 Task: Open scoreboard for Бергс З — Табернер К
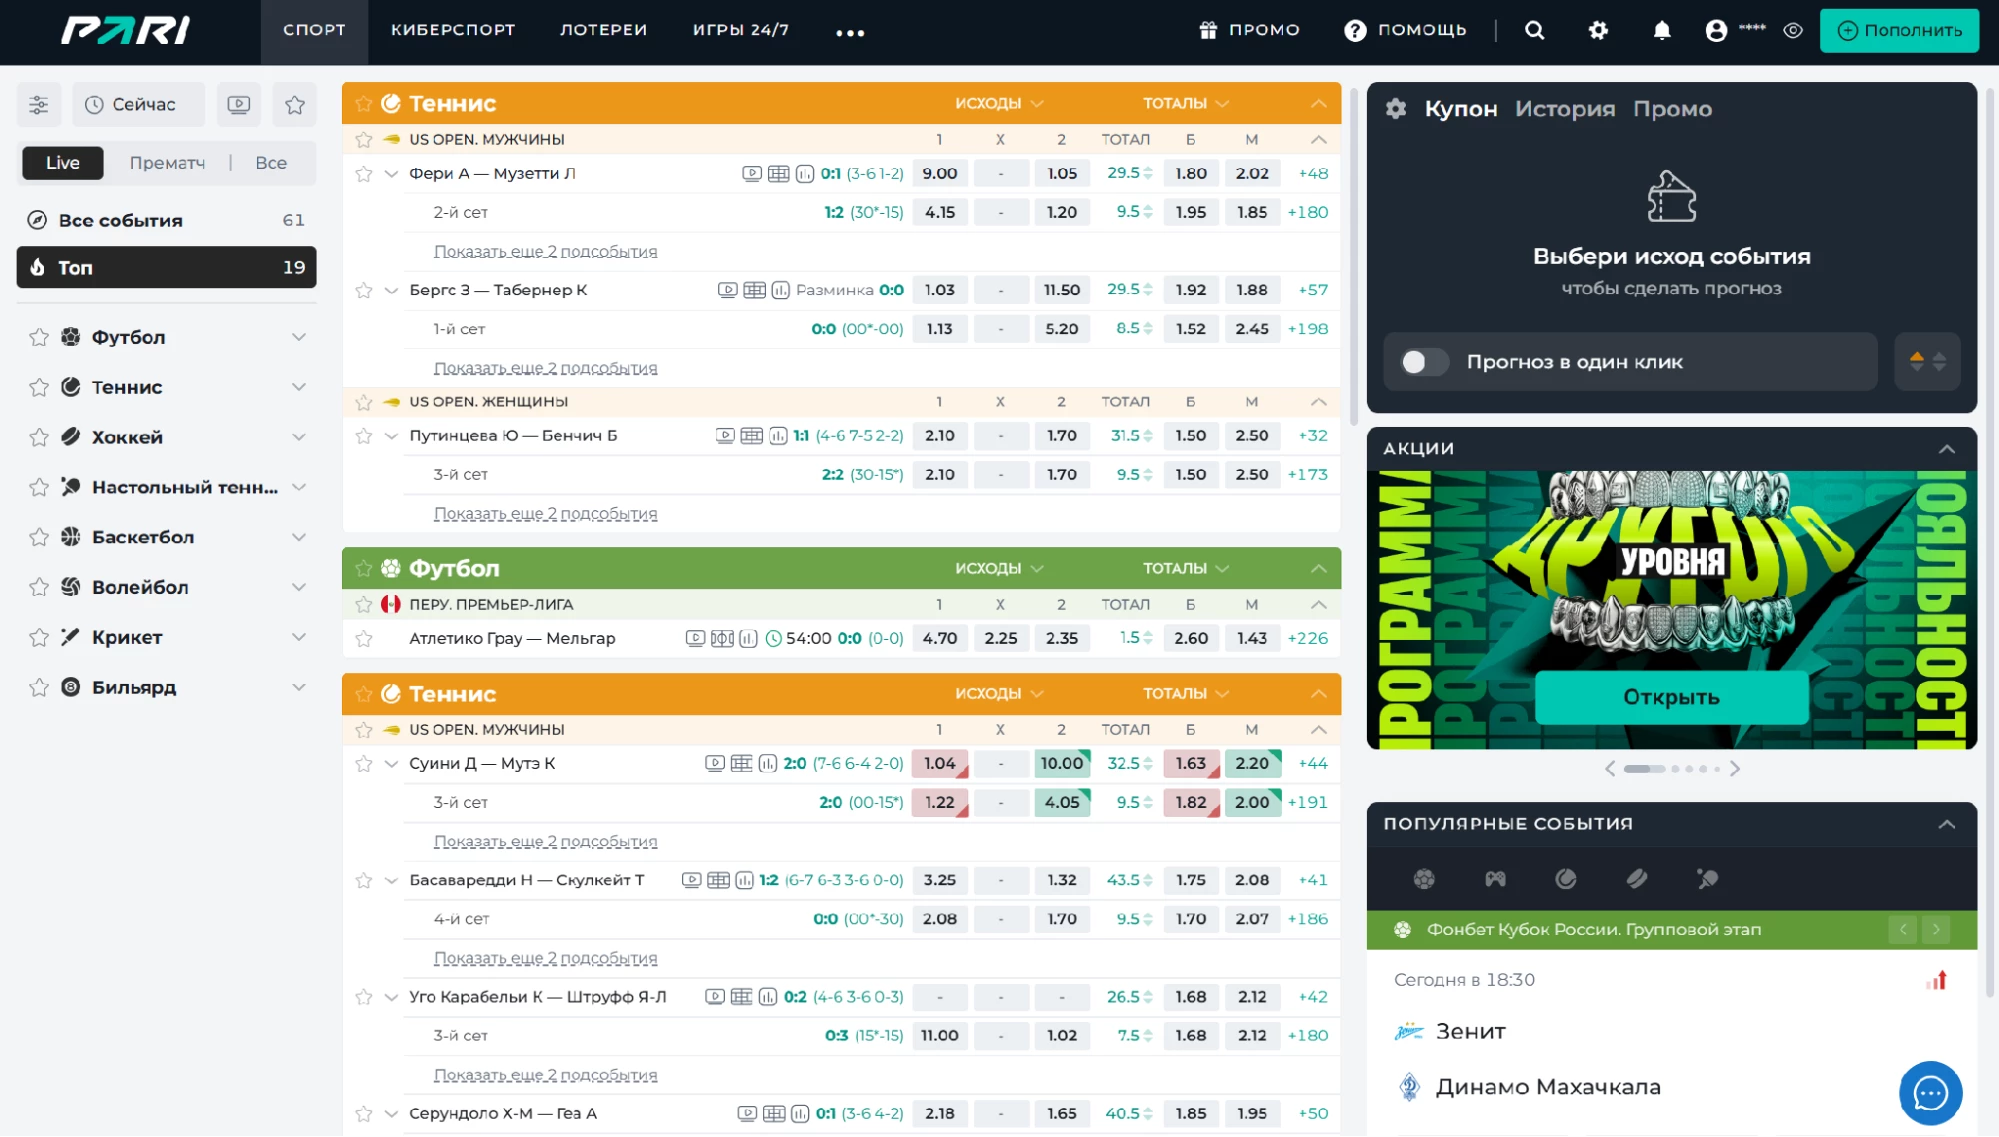tap(754, 290)
